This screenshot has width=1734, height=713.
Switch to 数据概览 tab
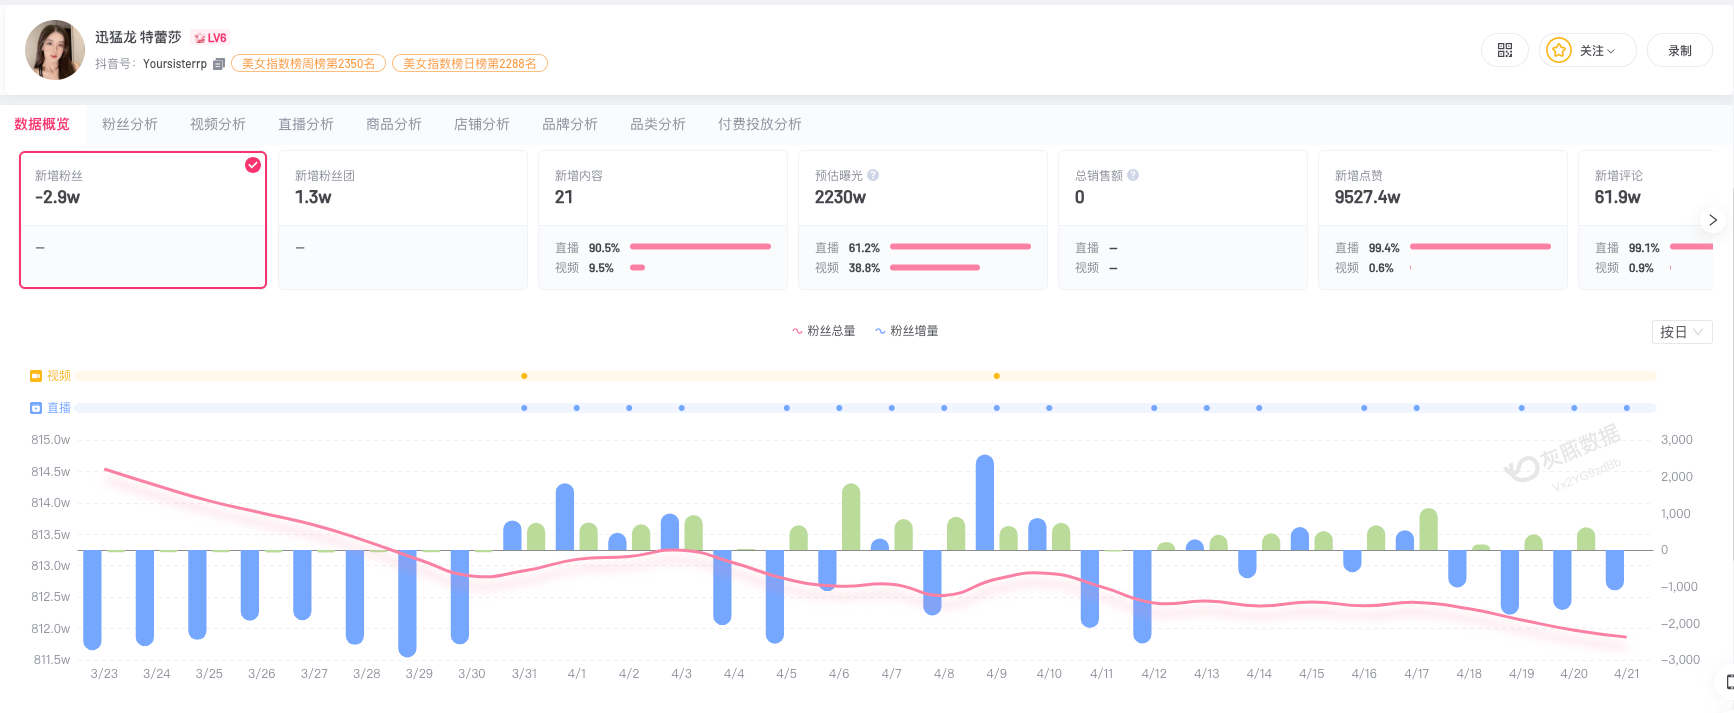(x=42, y=124)
